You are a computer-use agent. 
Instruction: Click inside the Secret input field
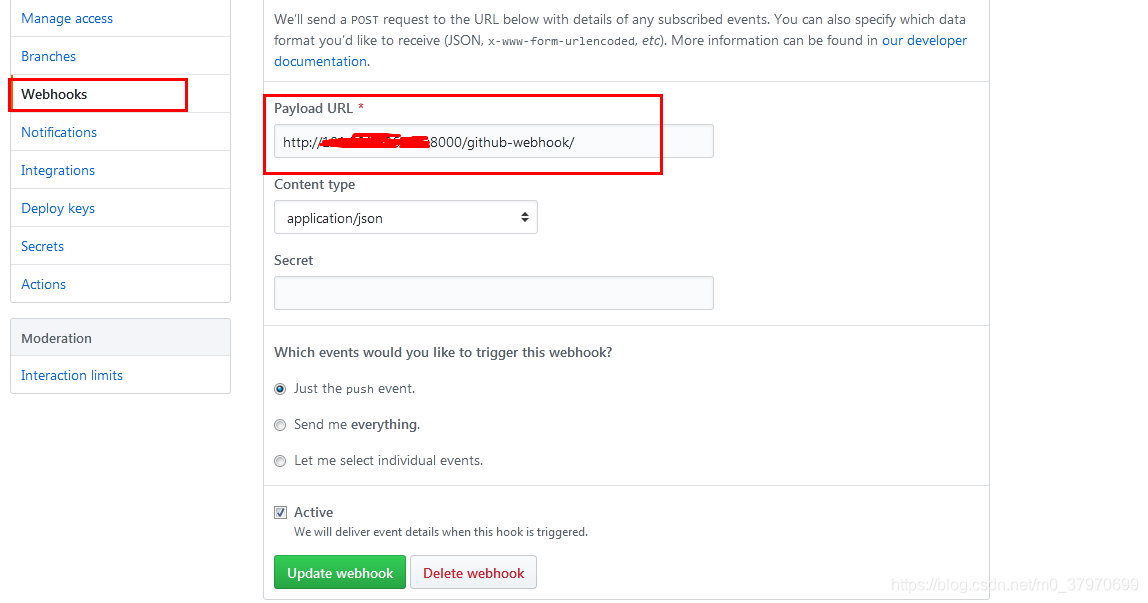coord(493,292)
